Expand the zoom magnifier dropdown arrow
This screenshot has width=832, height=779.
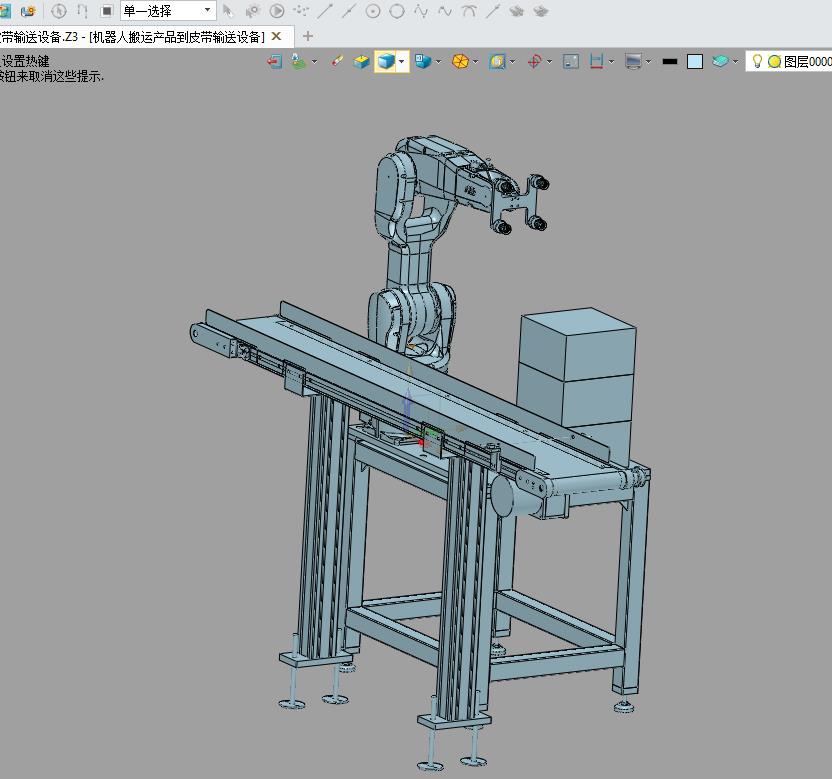click(513, 62)
